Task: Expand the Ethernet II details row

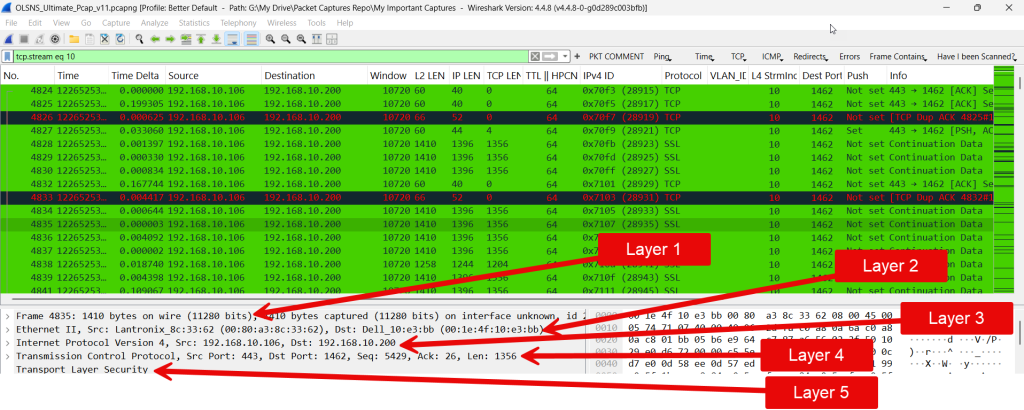Action: [x=8, y=328]
